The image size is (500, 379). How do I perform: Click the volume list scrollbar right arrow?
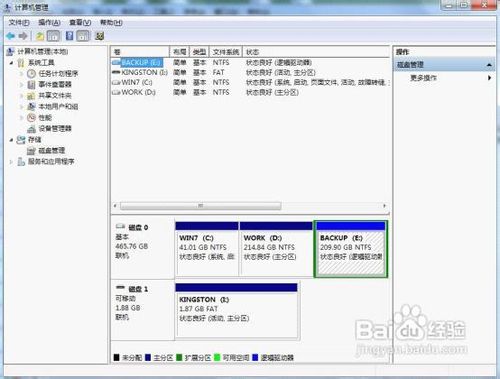[385, 206]
